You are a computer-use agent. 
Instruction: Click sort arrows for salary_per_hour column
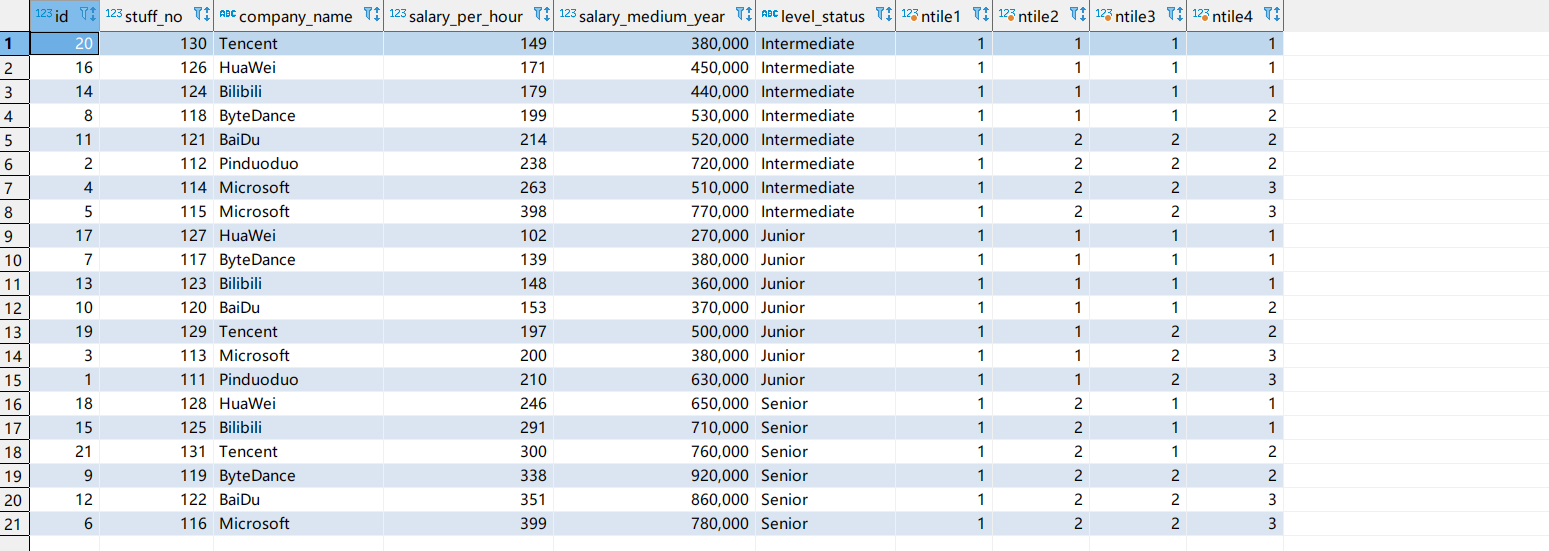[x=547, y=15]
